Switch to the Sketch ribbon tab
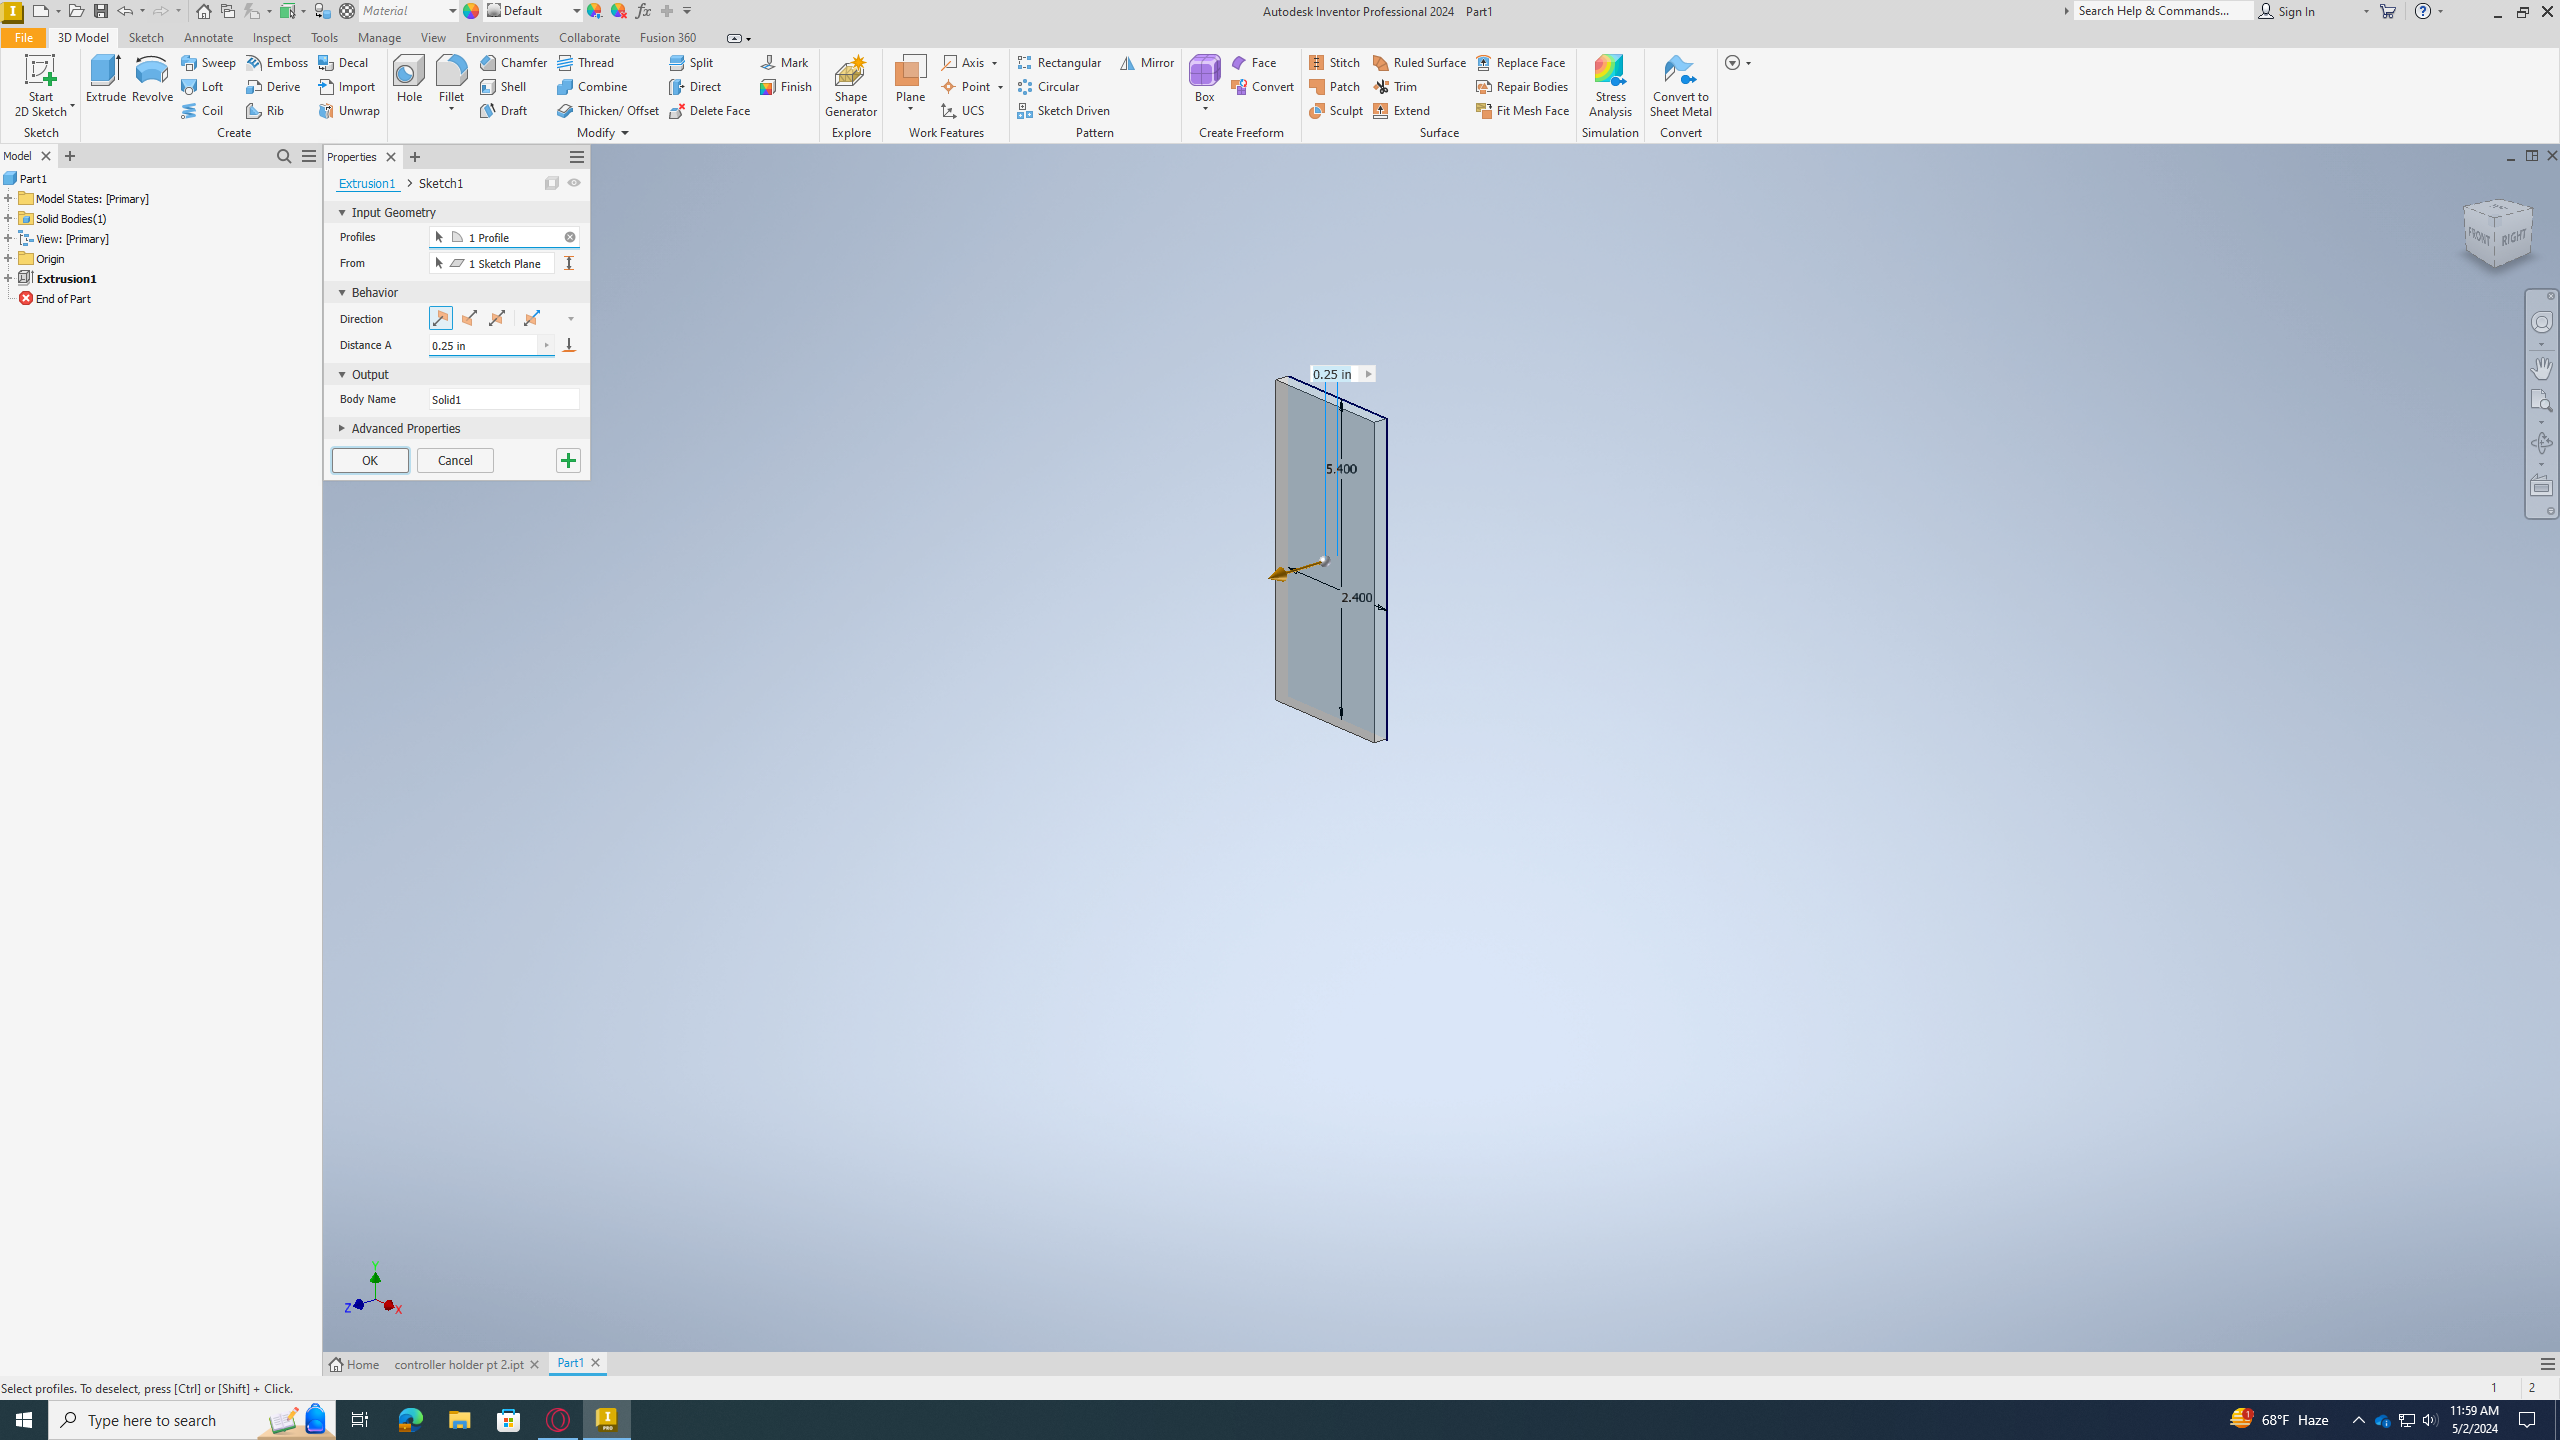The width and height of the screenshot is (2560, 1440). coord(146,37)
